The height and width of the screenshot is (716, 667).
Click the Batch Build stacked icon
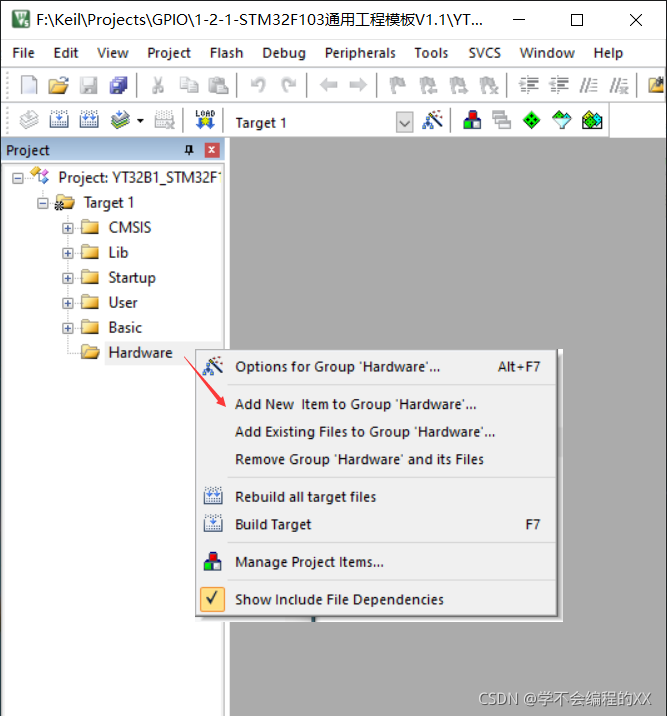click(x=120, y=121)
